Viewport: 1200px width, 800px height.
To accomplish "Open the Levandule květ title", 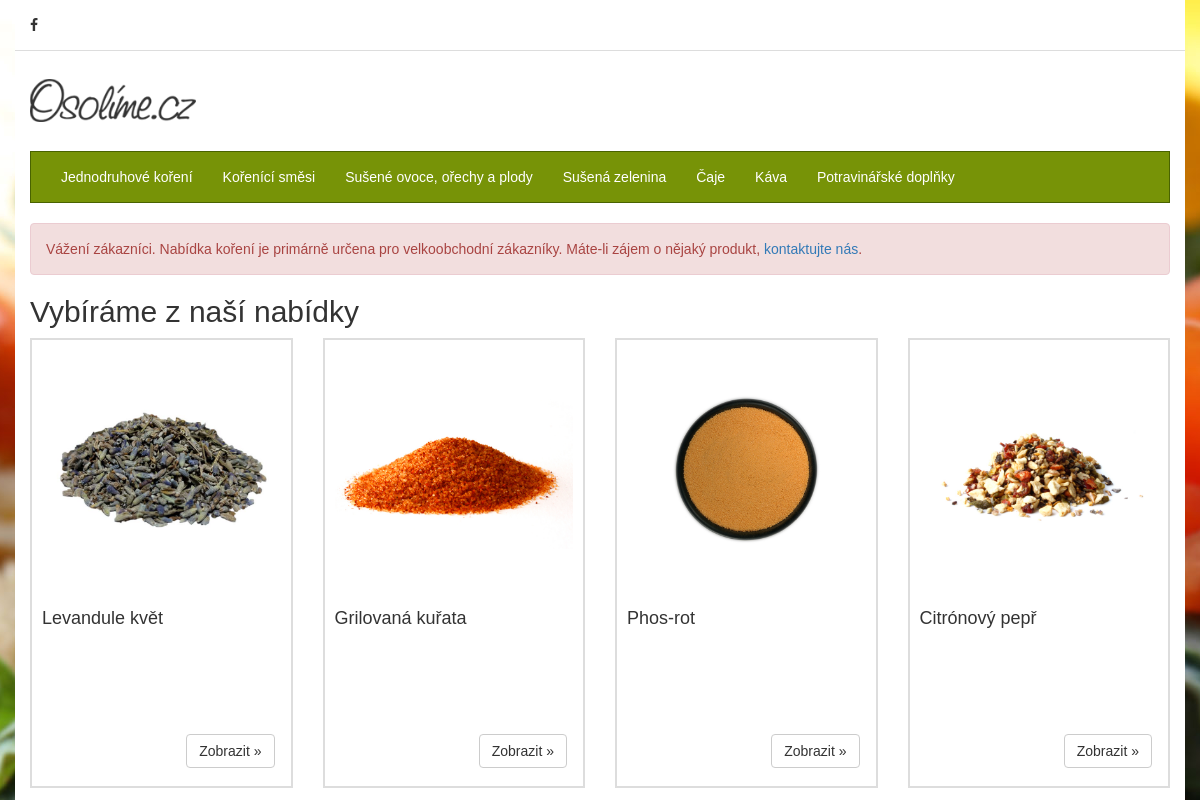I will 102,618.
